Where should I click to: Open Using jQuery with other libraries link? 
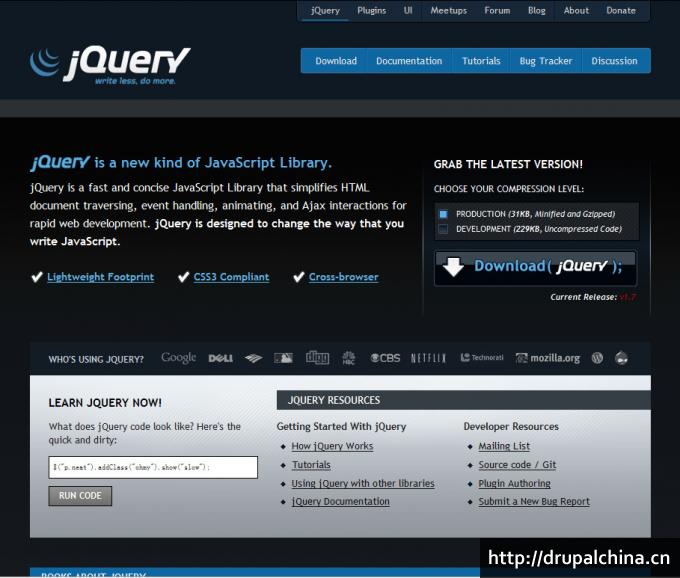click(x=363, y=483)
